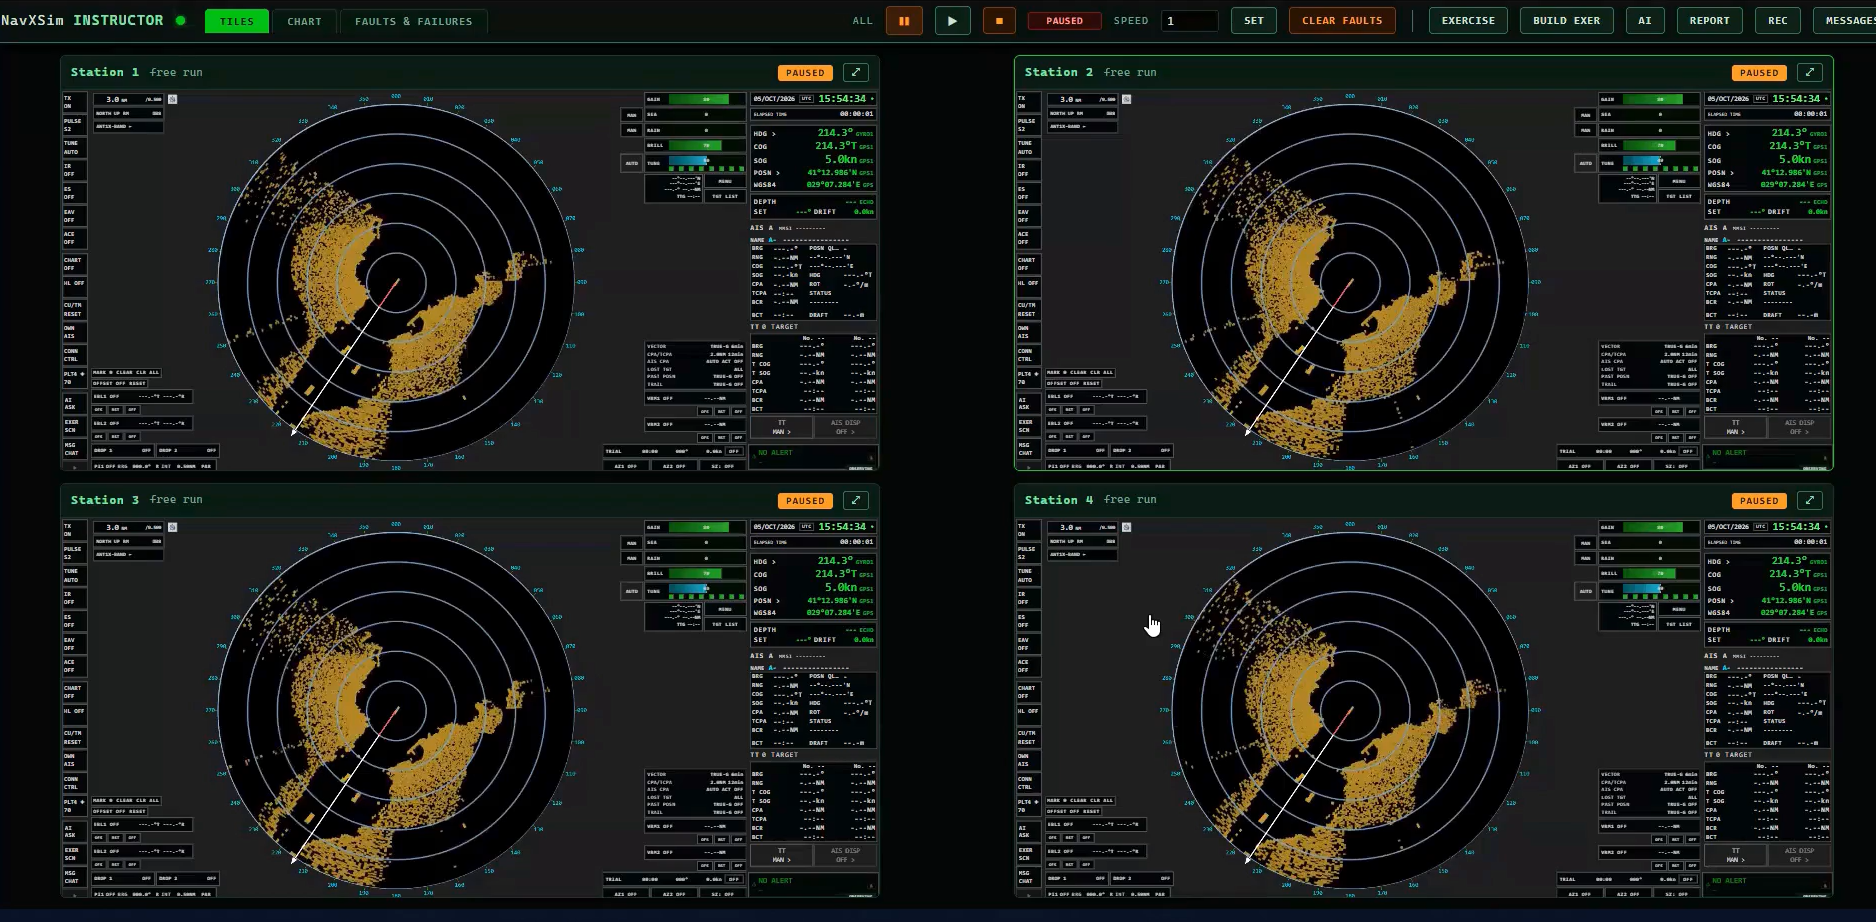The image size is (1876, 922).
Task: Toggle TUNE AUTO button in Station 4
Action: coord(1027,575)
